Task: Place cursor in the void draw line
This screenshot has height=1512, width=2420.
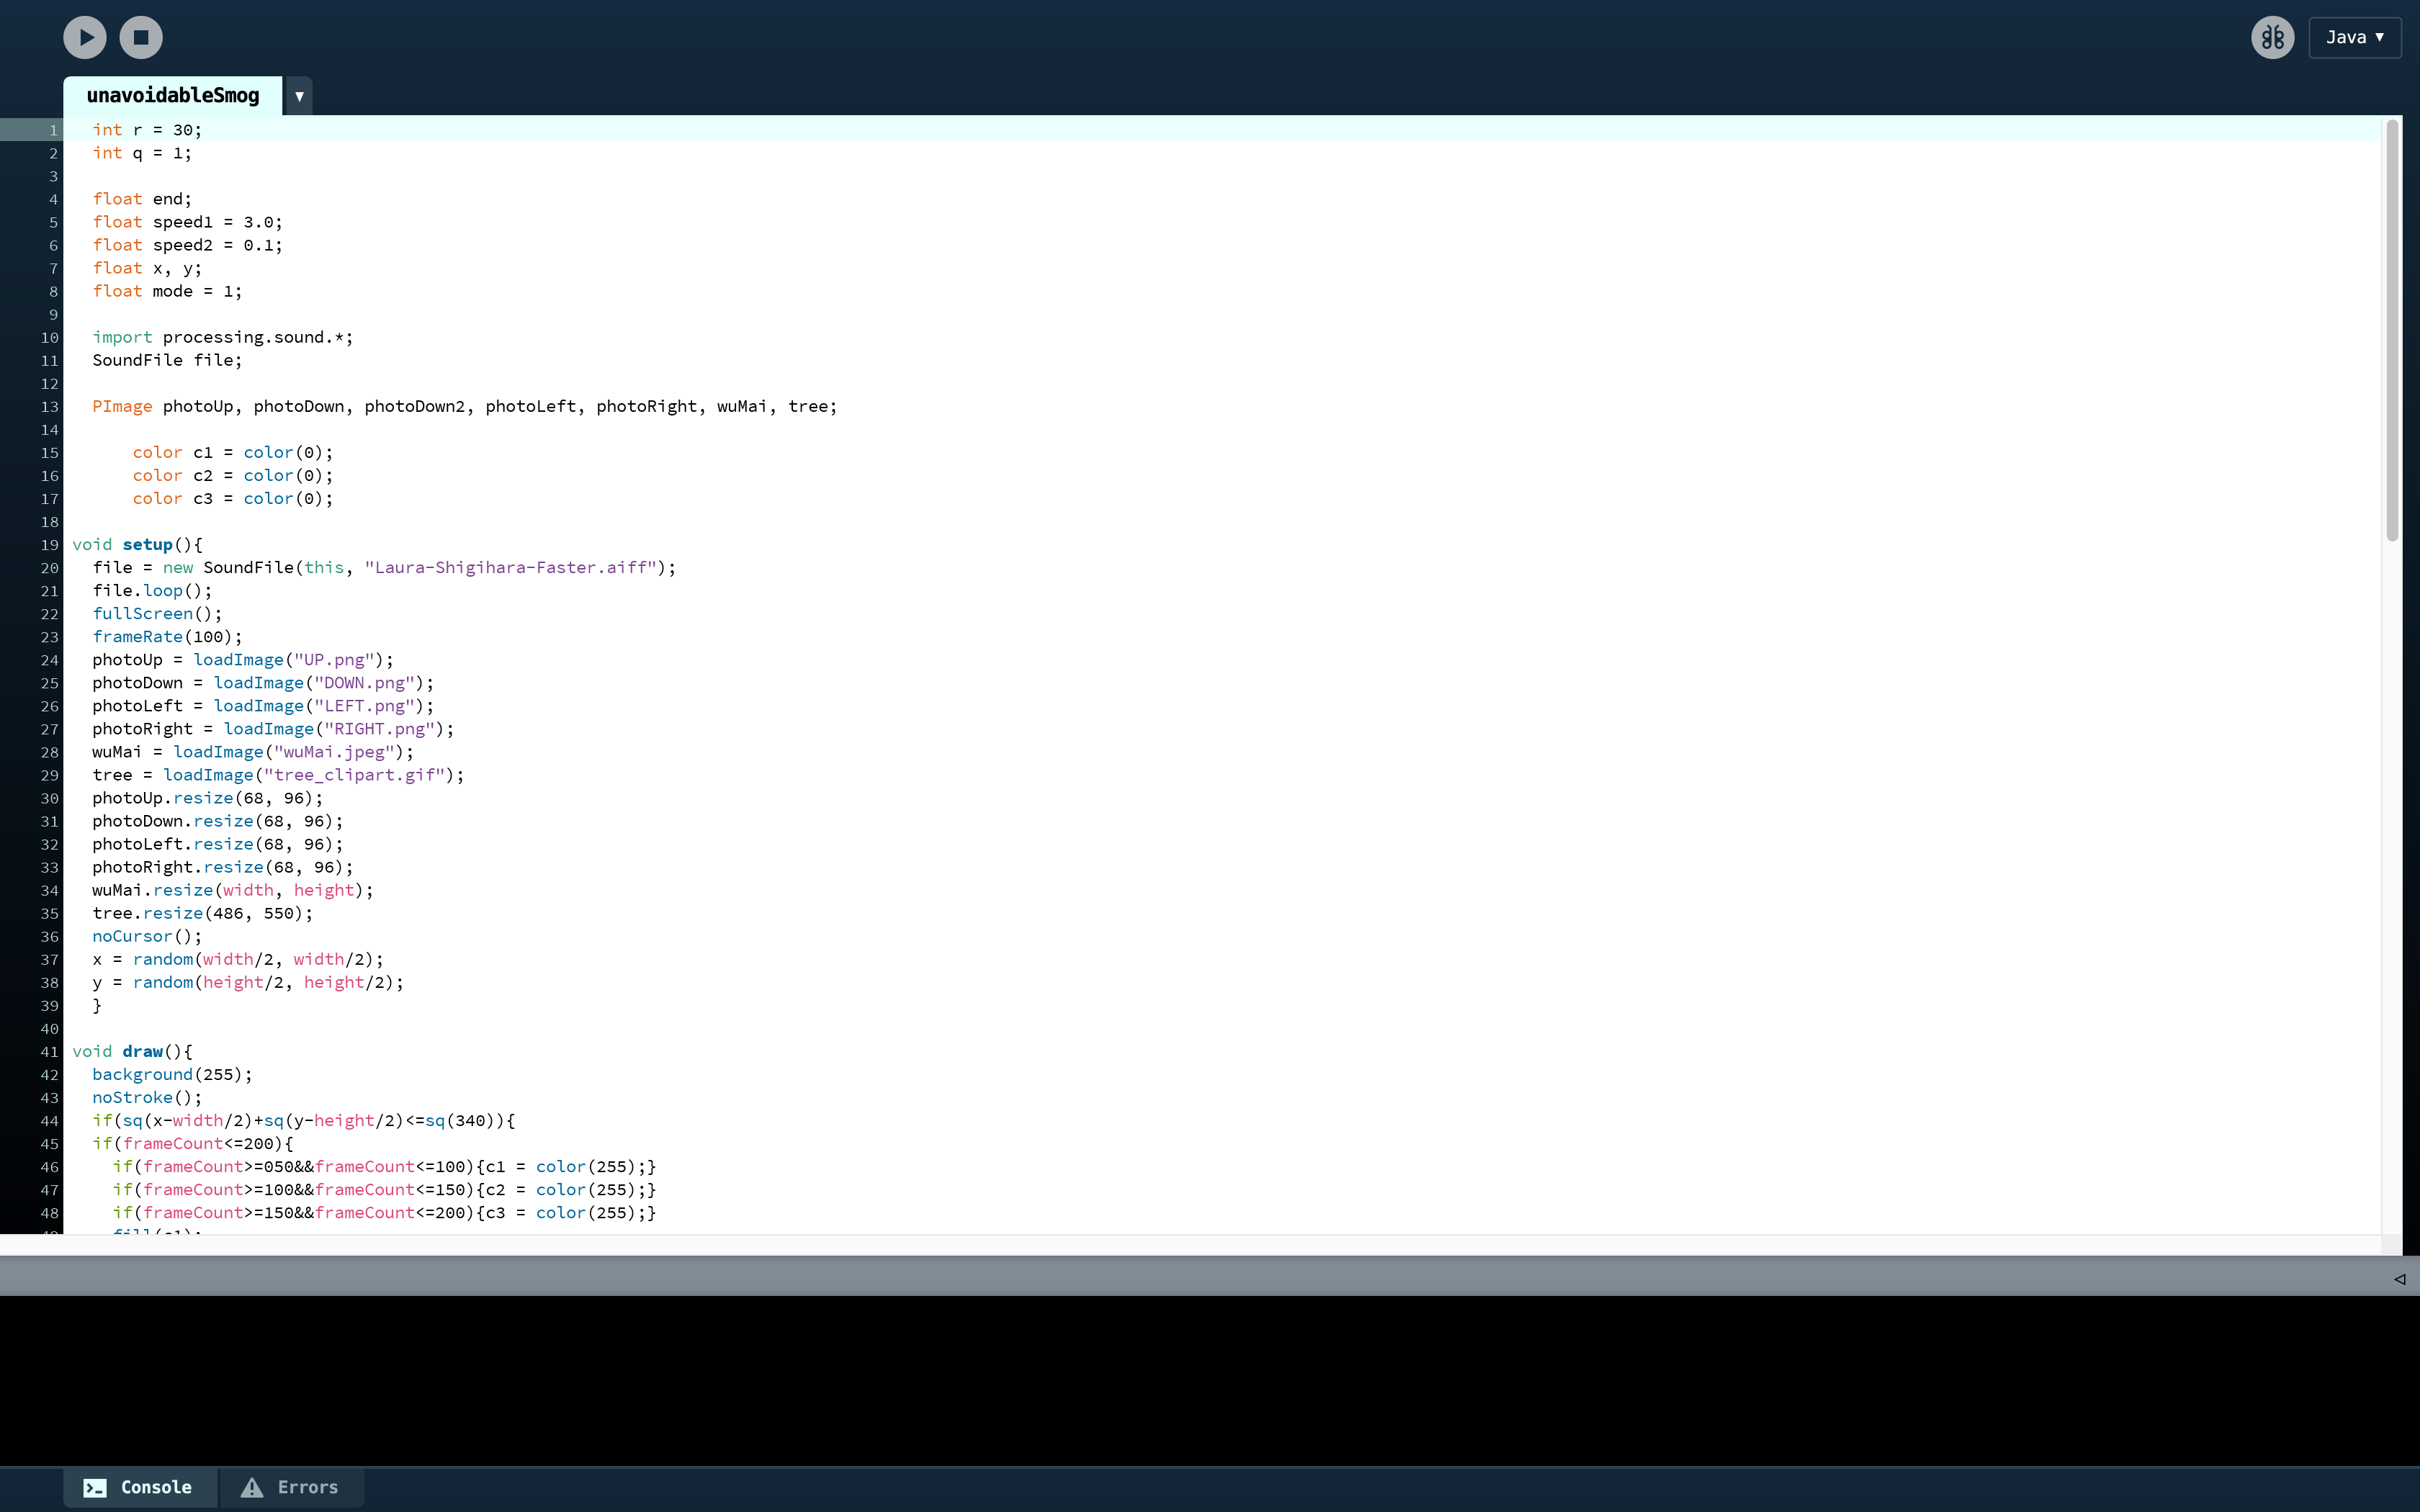Action: tap(132, 1052)
